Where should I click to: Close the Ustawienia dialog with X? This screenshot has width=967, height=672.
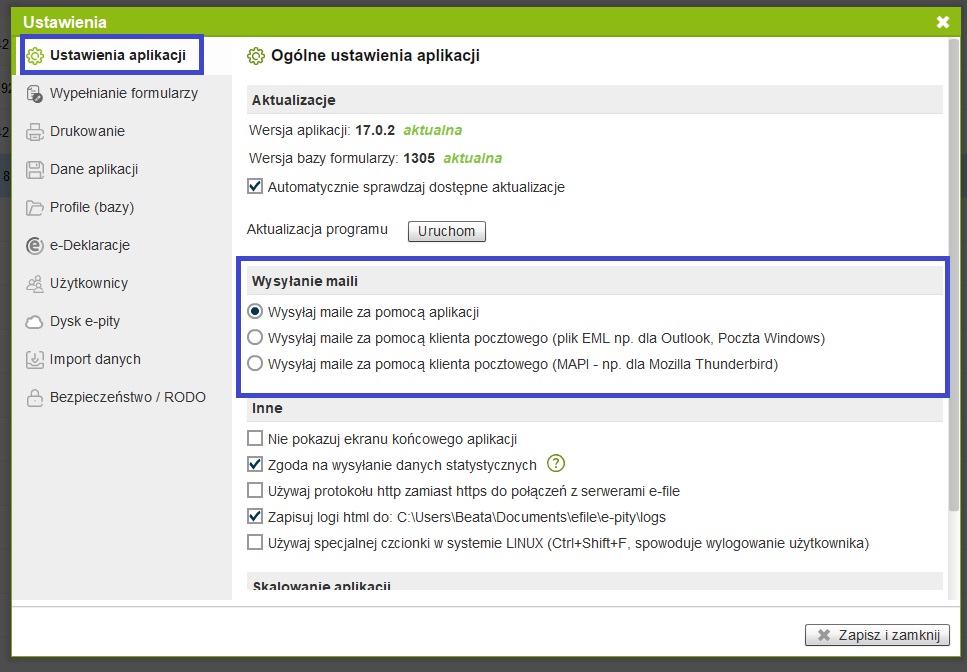942,22
